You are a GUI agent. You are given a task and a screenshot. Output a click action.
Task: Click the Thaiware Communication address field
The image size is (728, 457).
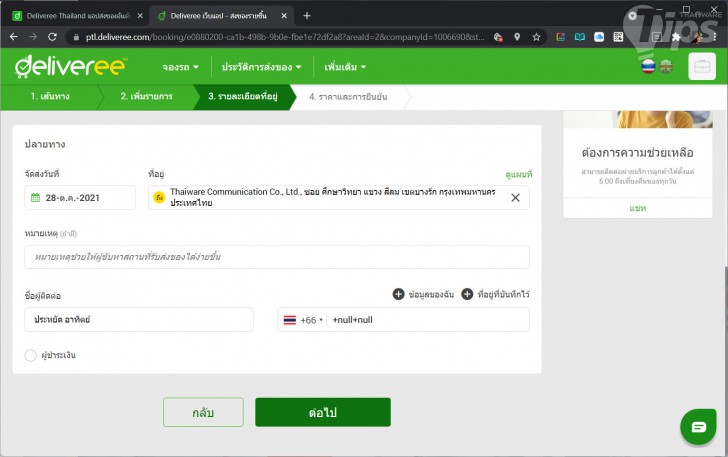(x=338, y=197)
